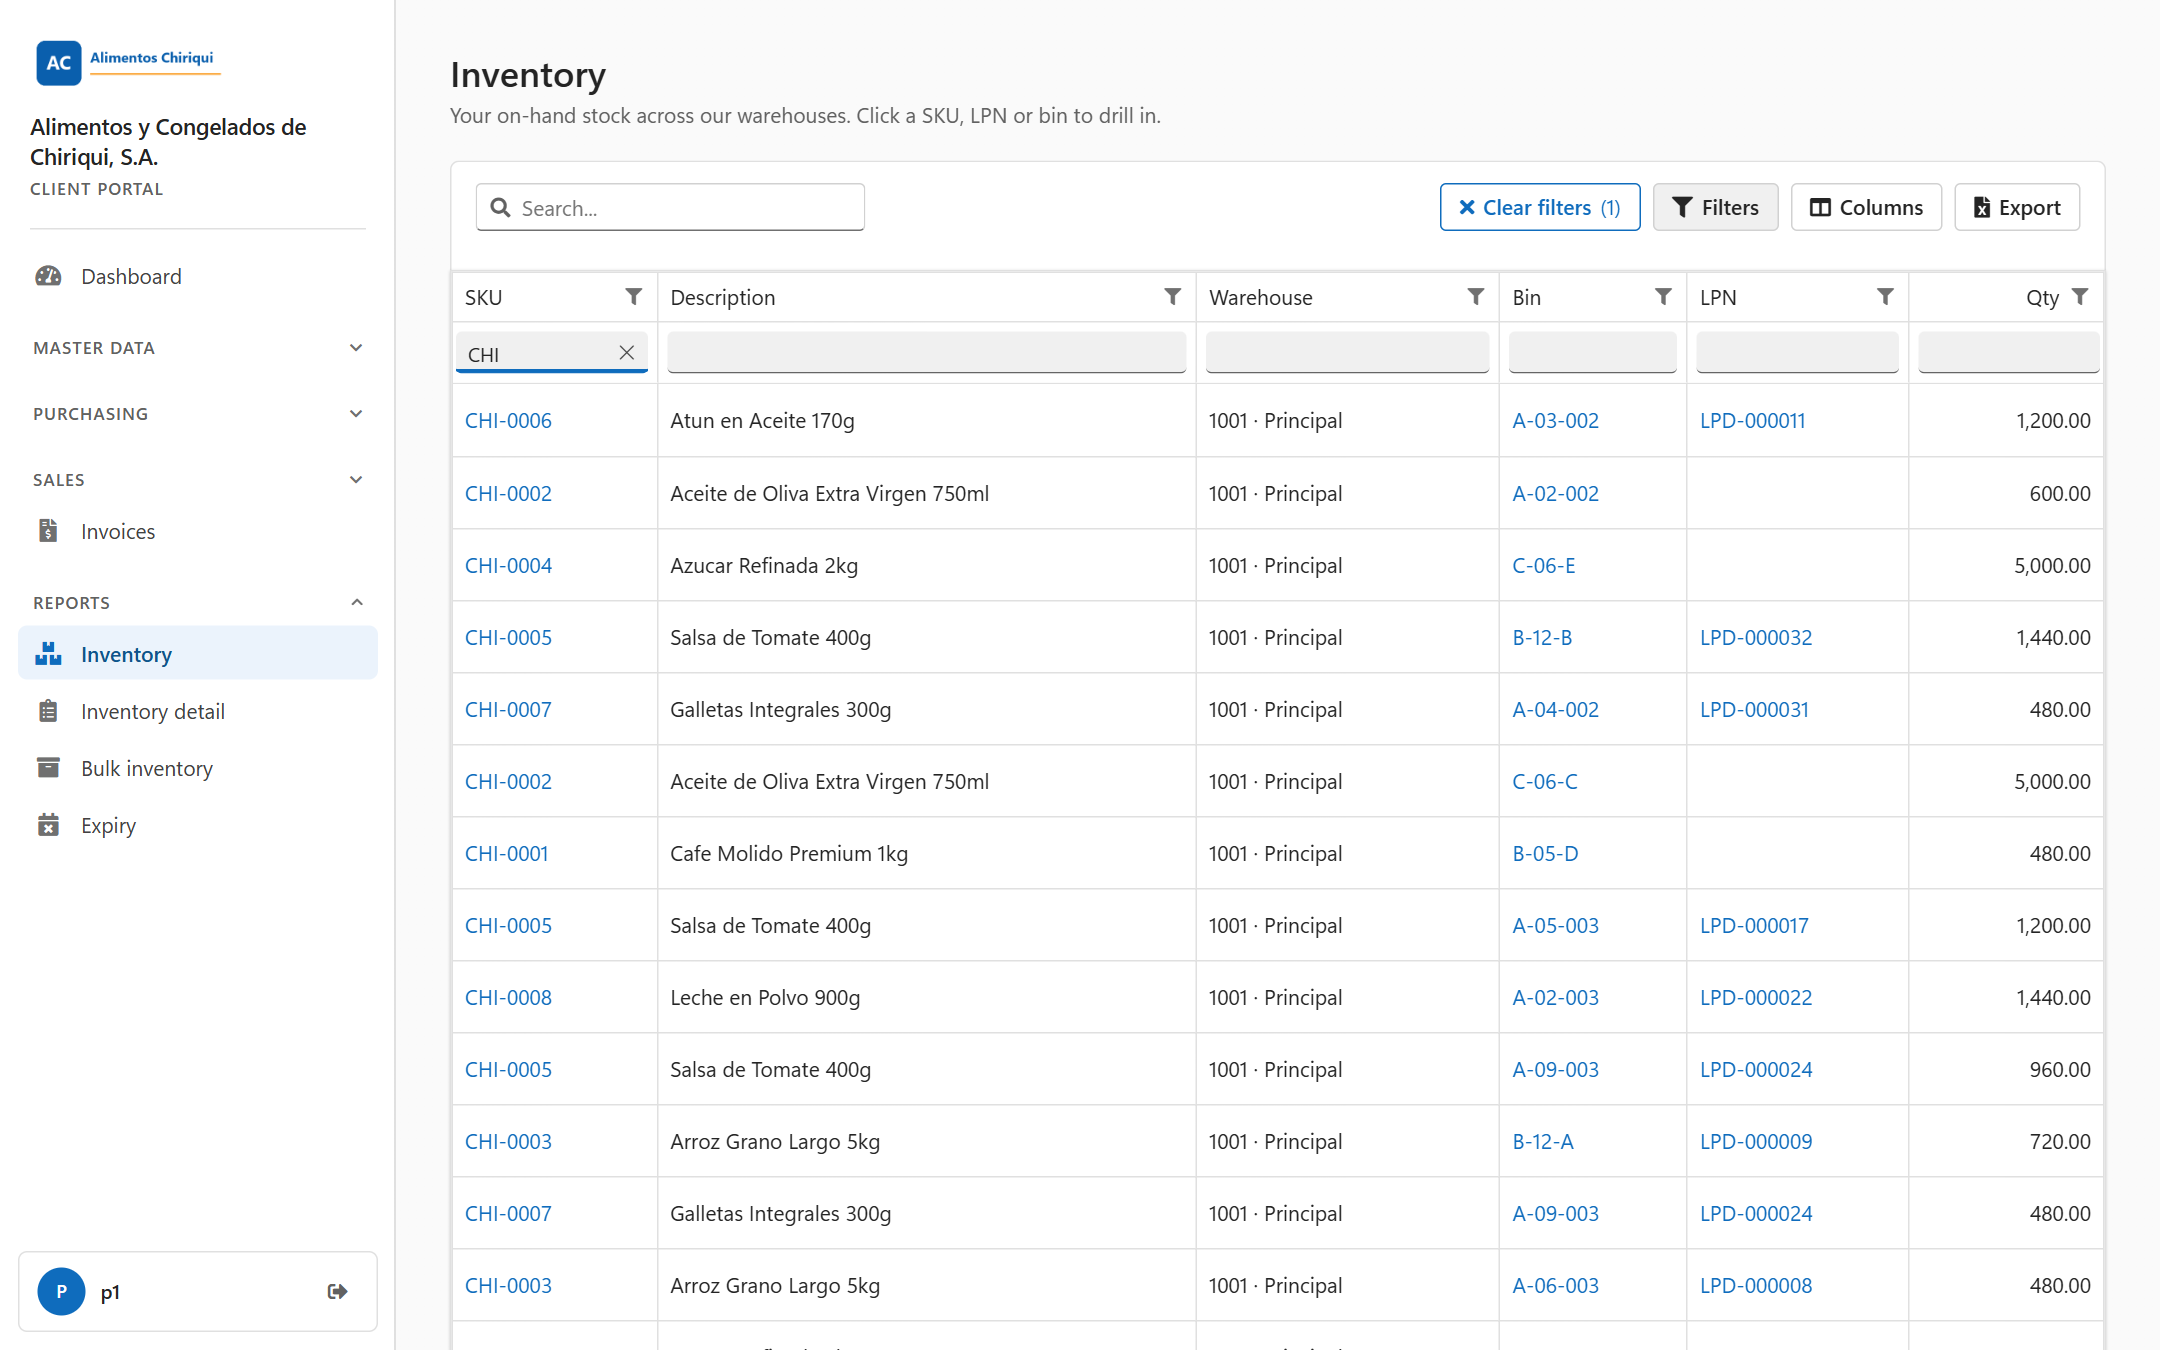Open the Columns chooser button
Image resolution: width=2160 pixels, height=1350 pixels.
pyautogui.click(x=1866, y=207)
